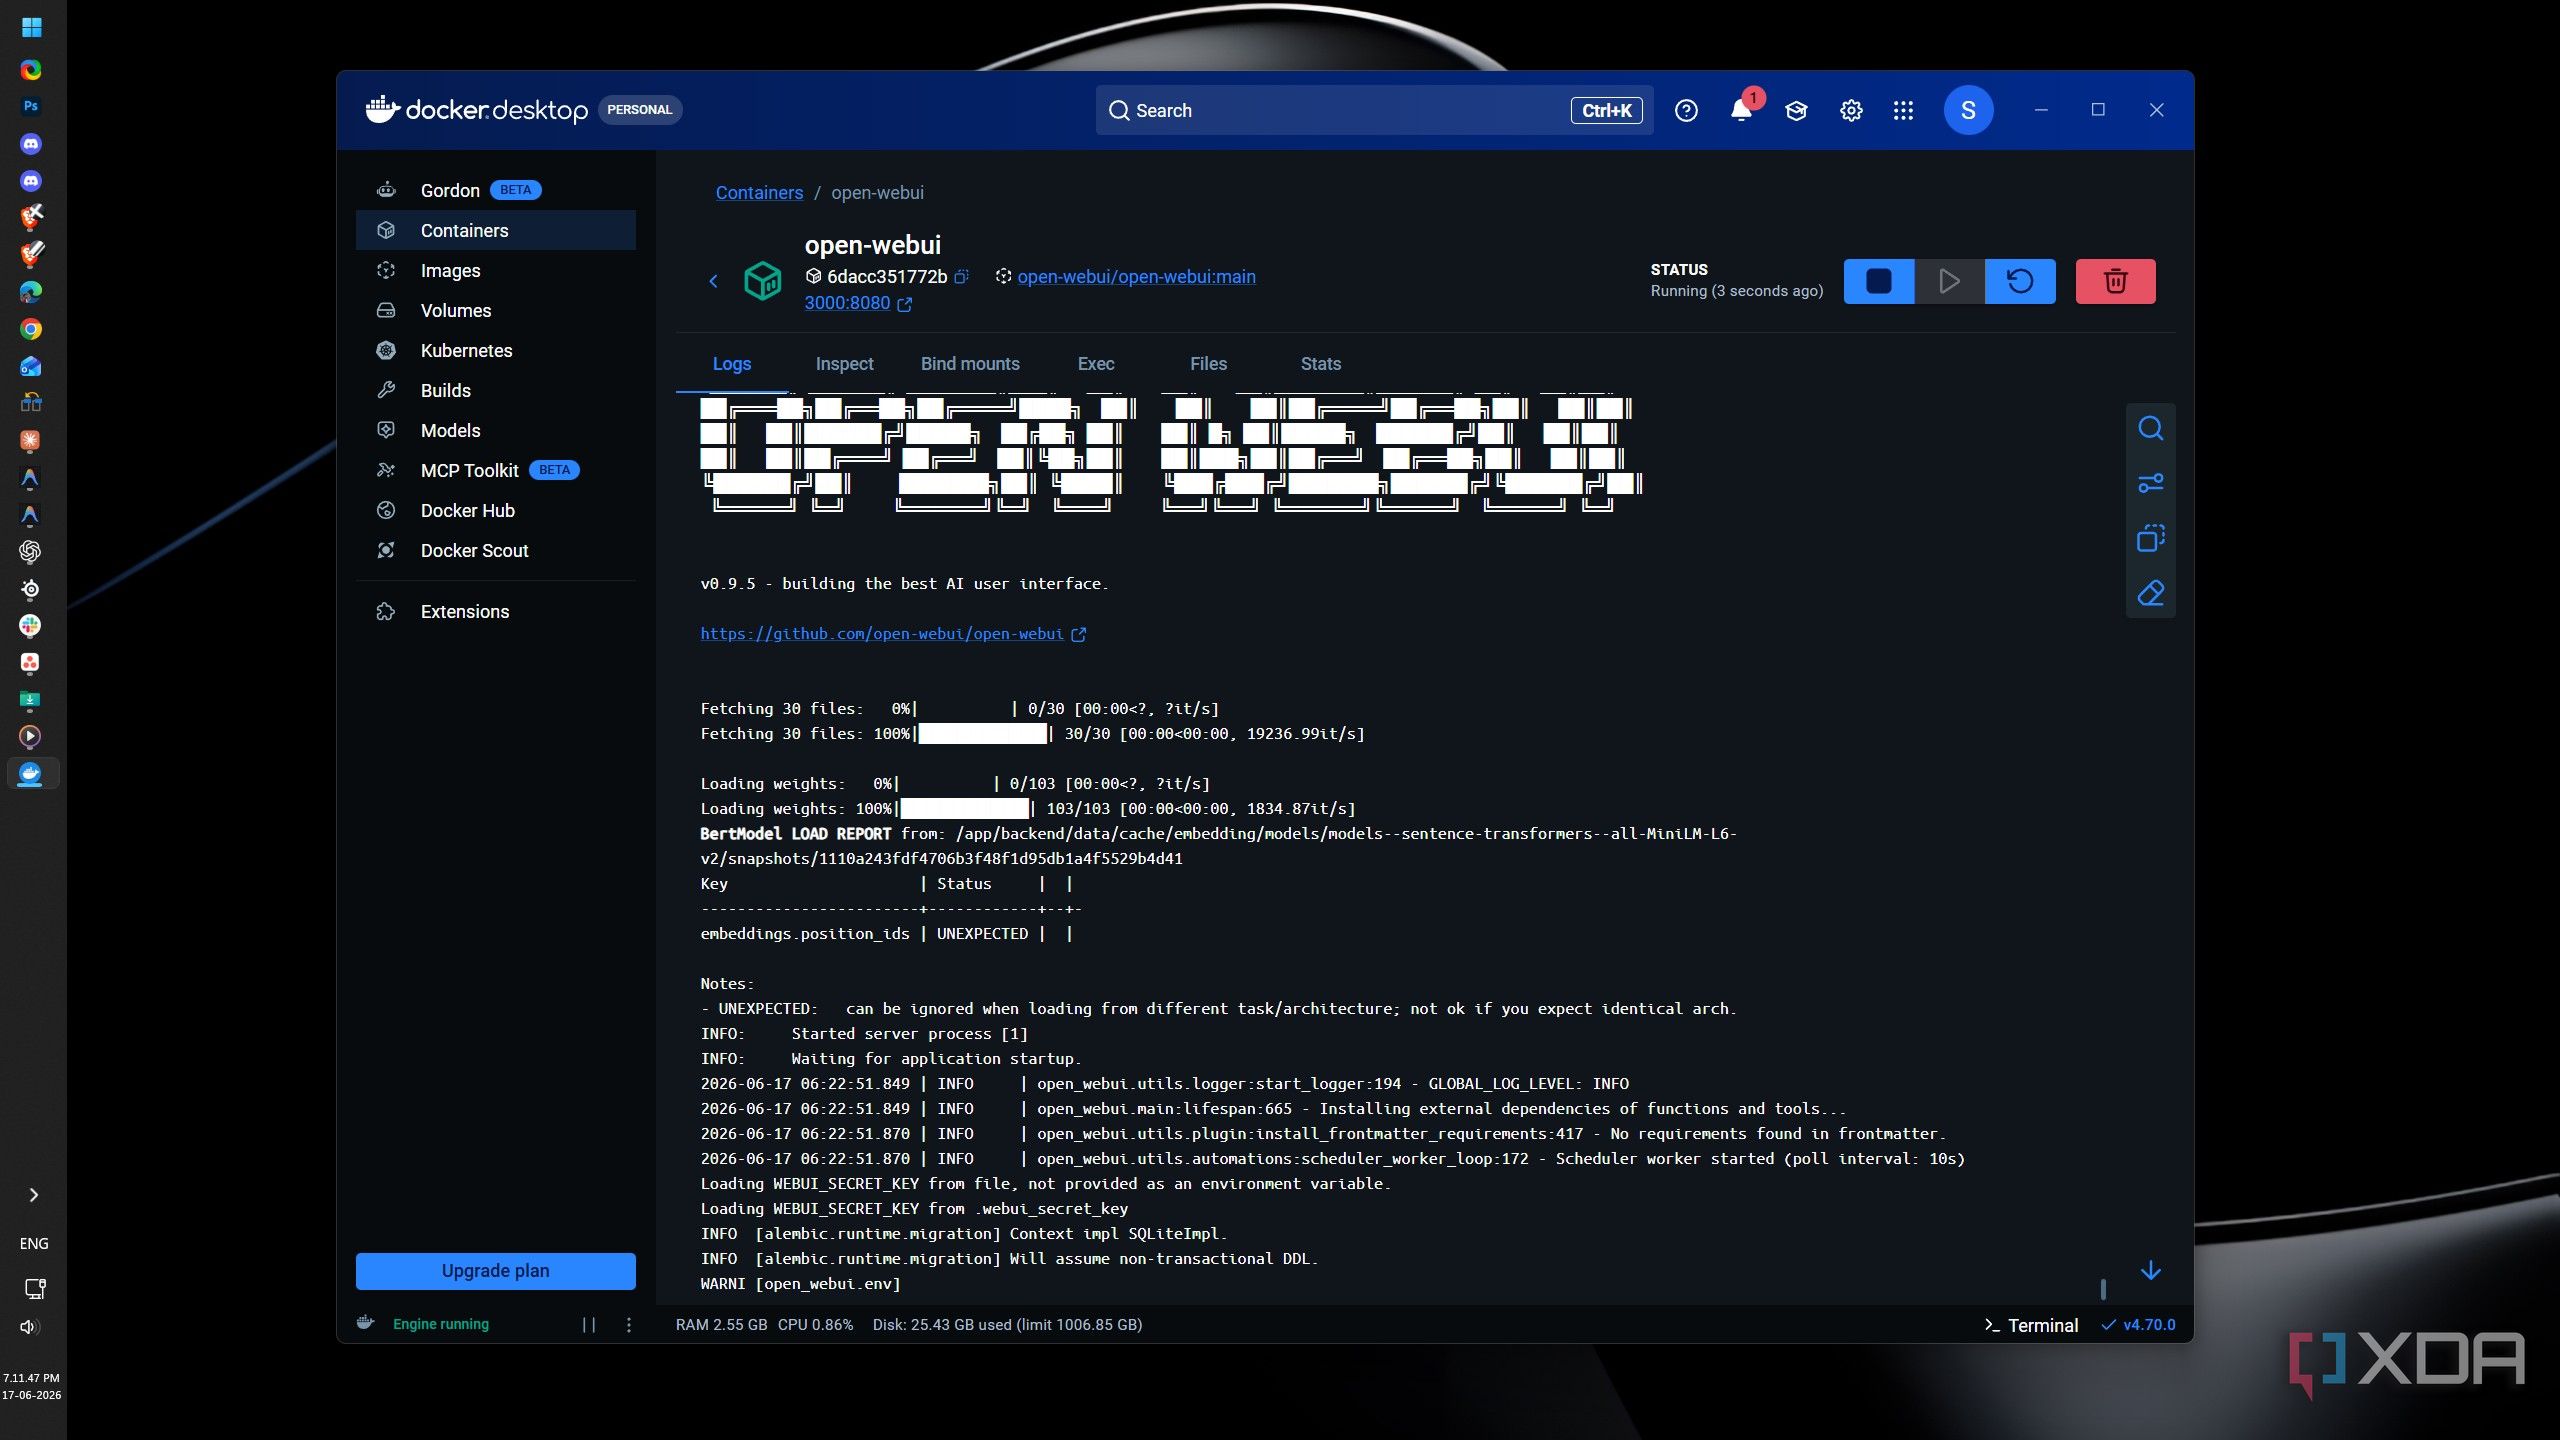Restart the open-webui container

(2020, 281)
